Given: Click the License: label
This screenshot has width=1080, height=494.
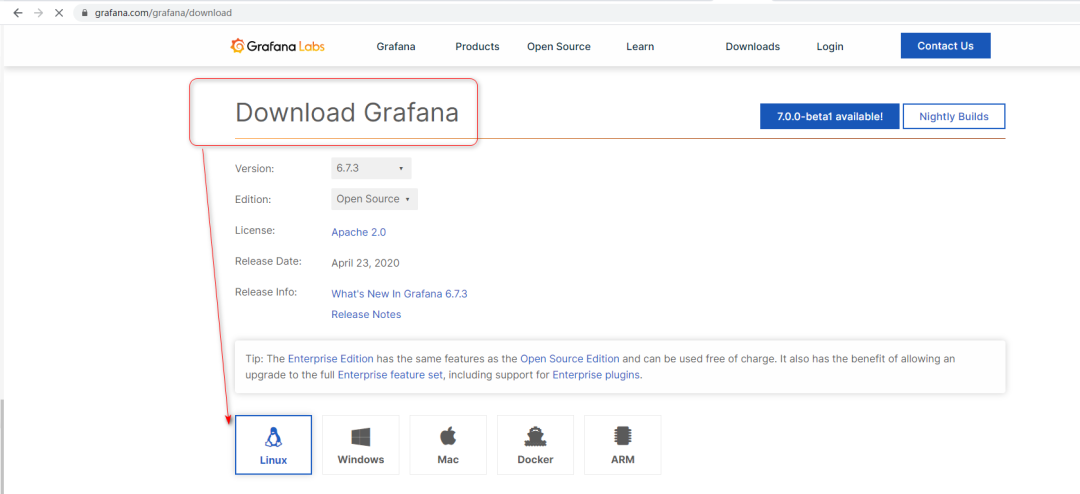Looking at the screenshot, I should pyautogui.click(x=255, y=231).
